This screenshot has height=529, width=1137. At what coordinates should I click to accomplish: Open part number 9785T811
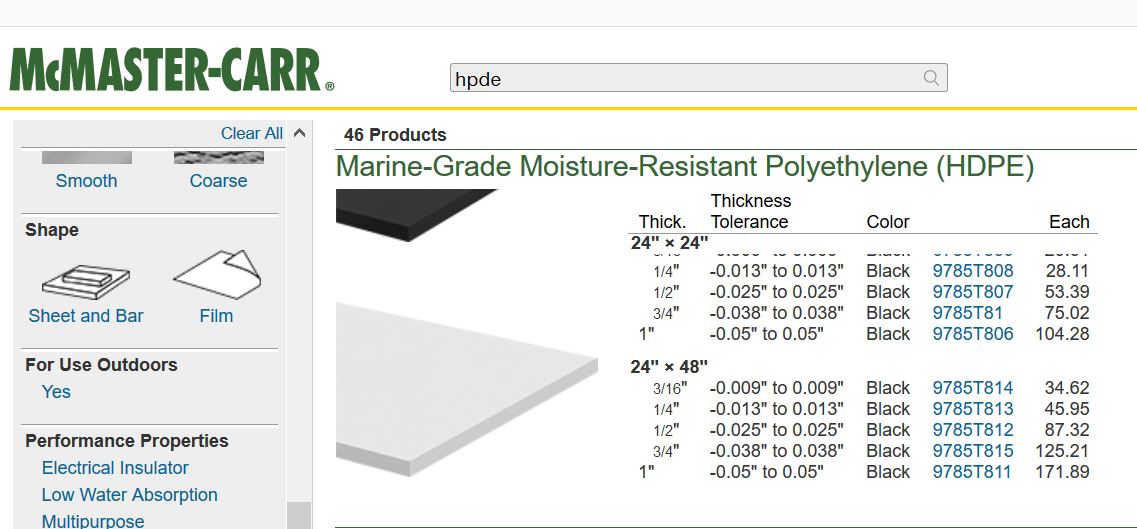(x=972, y=472)
